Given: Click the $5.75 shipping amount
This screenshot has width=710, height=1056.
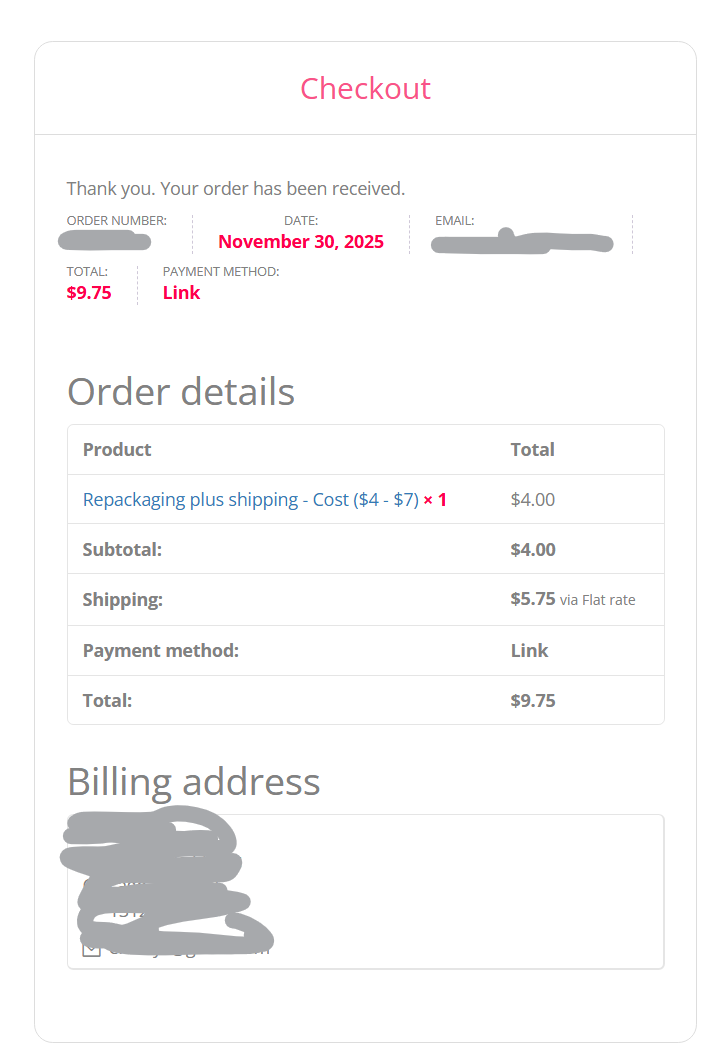Looking at the screenshot, I should point(532,599).
